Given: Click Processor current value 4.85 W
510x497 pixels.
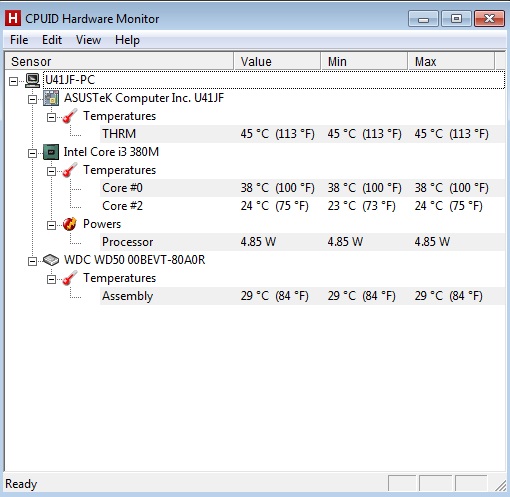Looking at the screenshot, I should pyautogui.click(x=258, y=242).
